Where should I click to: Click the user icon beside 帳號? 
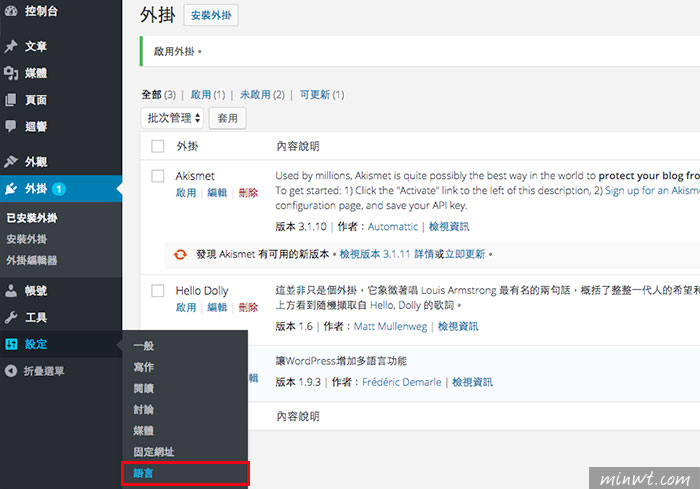pyautogui.click(x=11, y=291)
